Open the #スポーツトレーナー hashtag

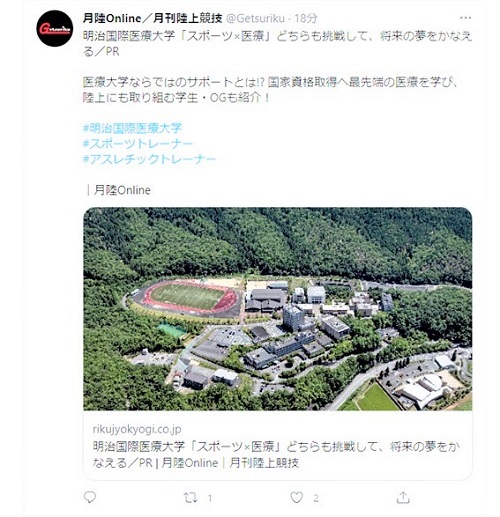pos(138,144)
